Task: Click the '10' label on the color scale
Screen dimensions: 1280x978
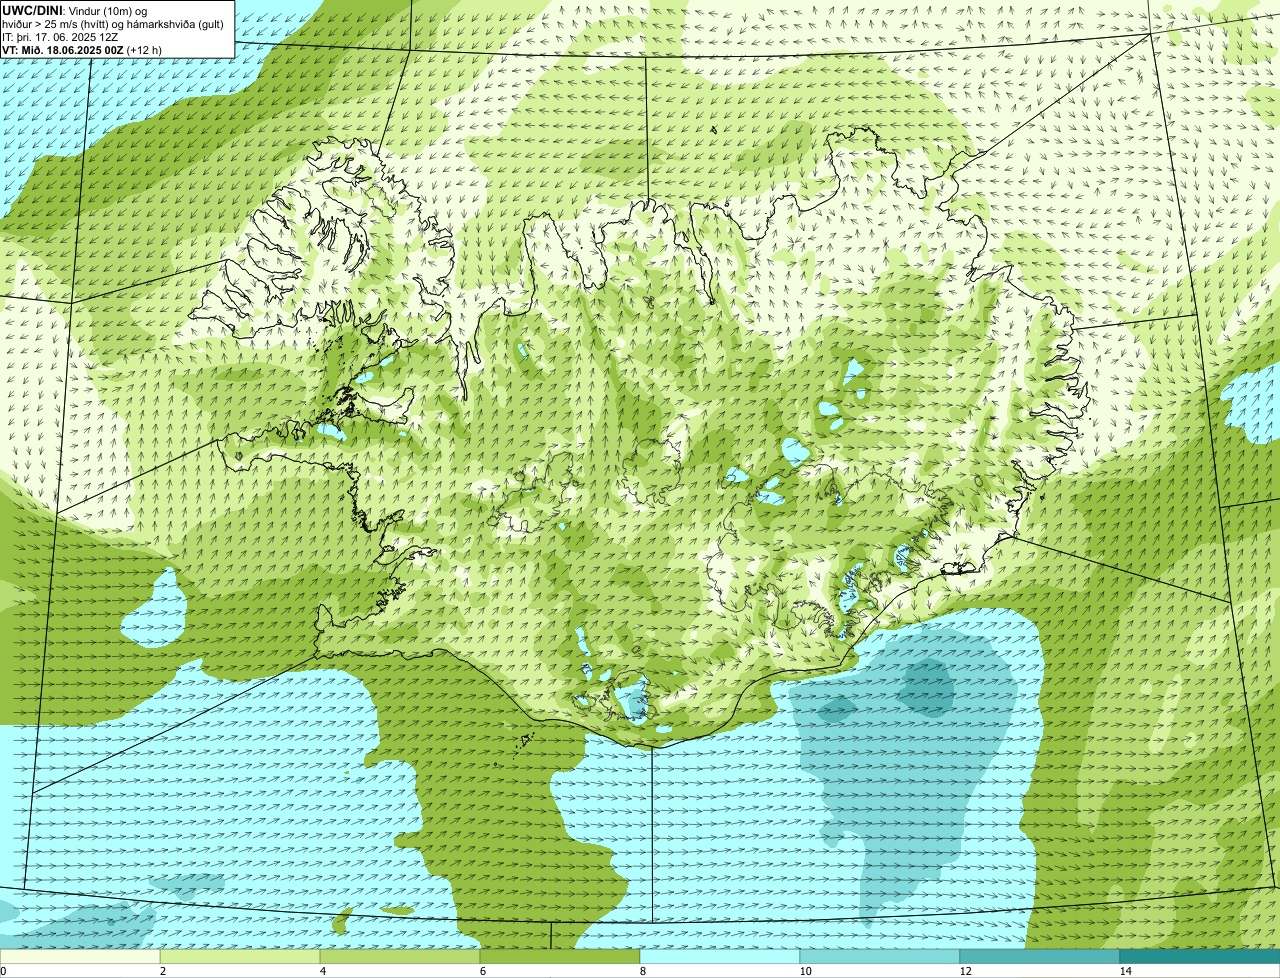Action: (x=805, y=971)
